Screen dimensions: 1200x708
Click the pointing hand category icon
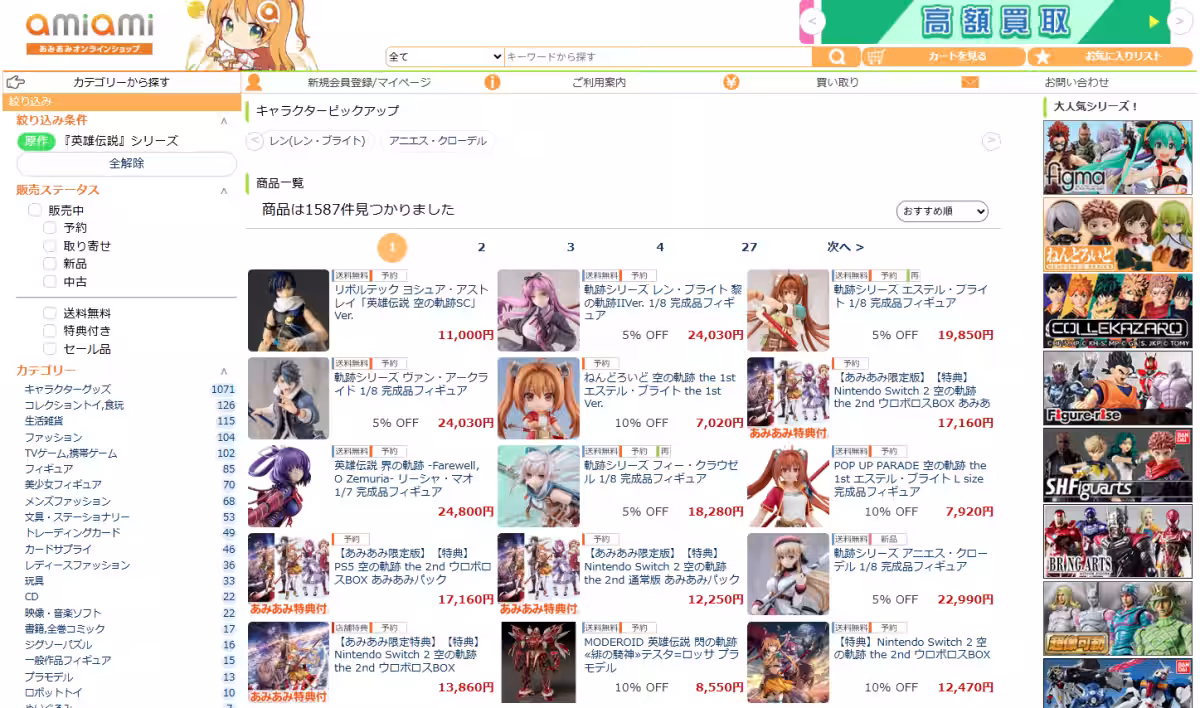(15, 82)
